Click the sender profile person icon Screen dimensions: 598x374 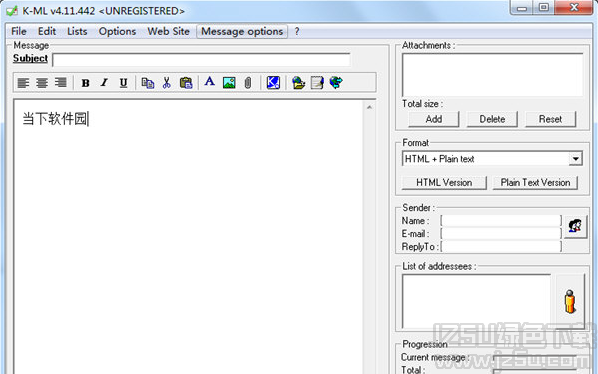(x=575, y=226)
